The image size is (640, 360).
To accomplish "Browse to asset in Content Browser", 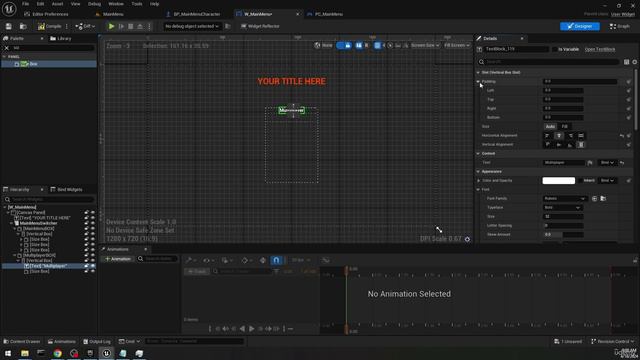I will click(x=23, y=26).
